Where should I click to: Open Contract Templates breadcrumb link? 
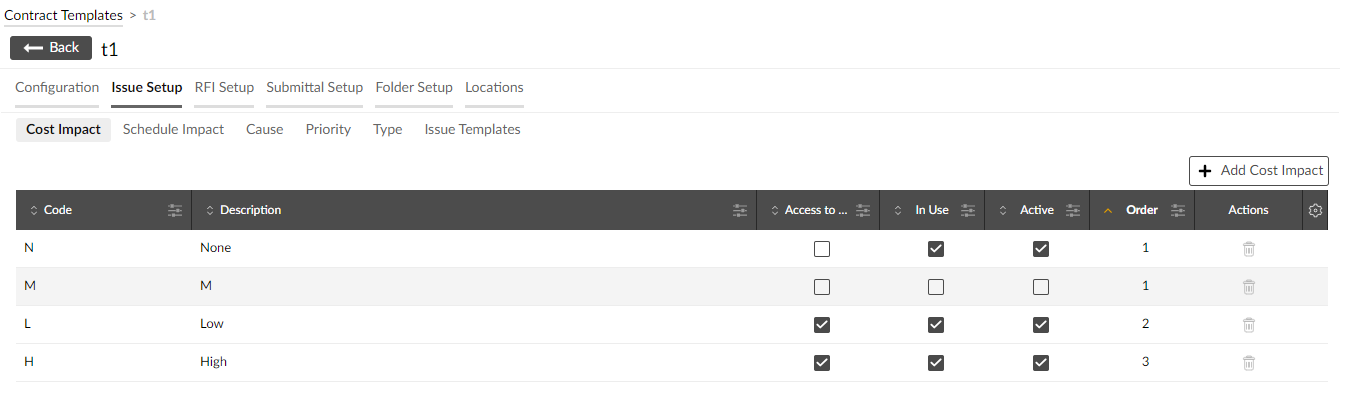pyautogui.click(x=64, y=15)
